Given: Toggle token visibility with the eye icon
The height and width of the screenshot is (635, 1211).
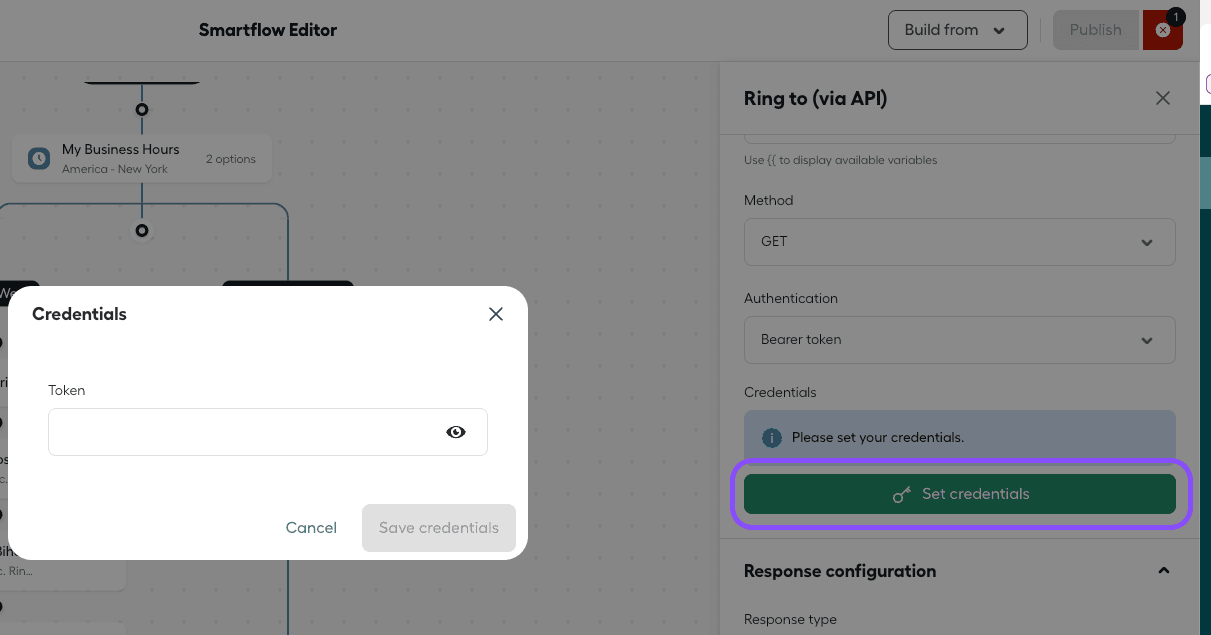Looking at the screenshot, I should coord(456,431).
